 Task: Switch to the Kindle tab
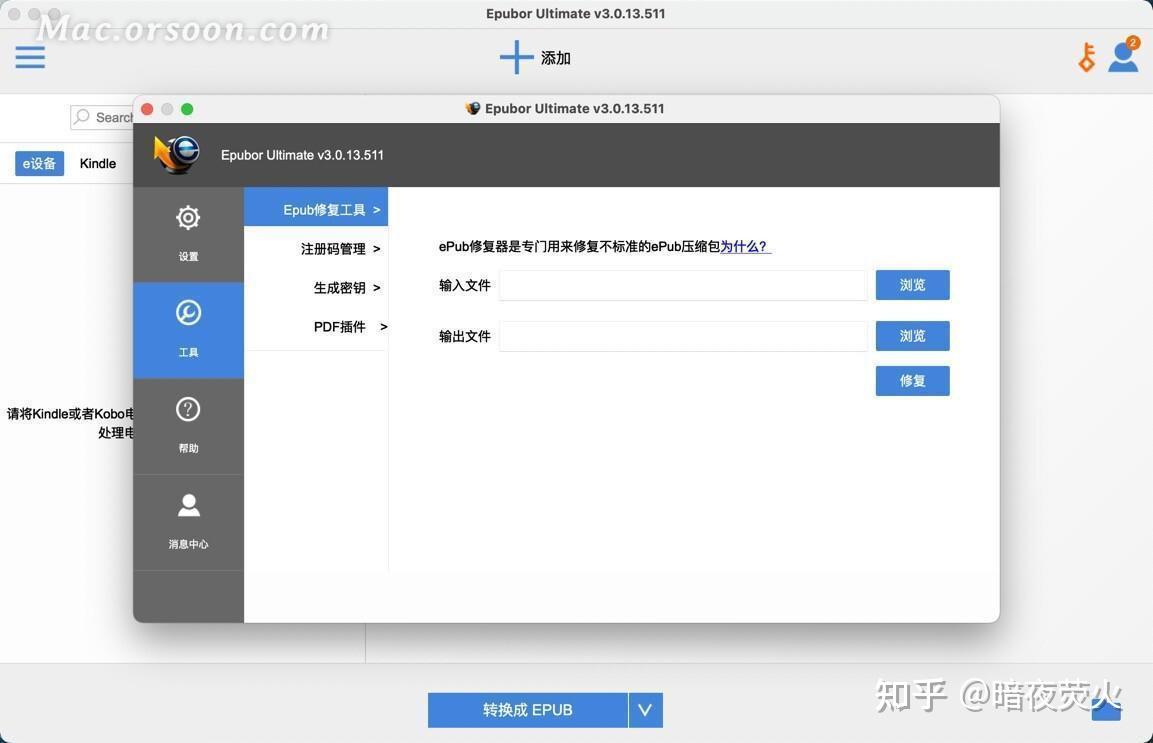(97, 163)
